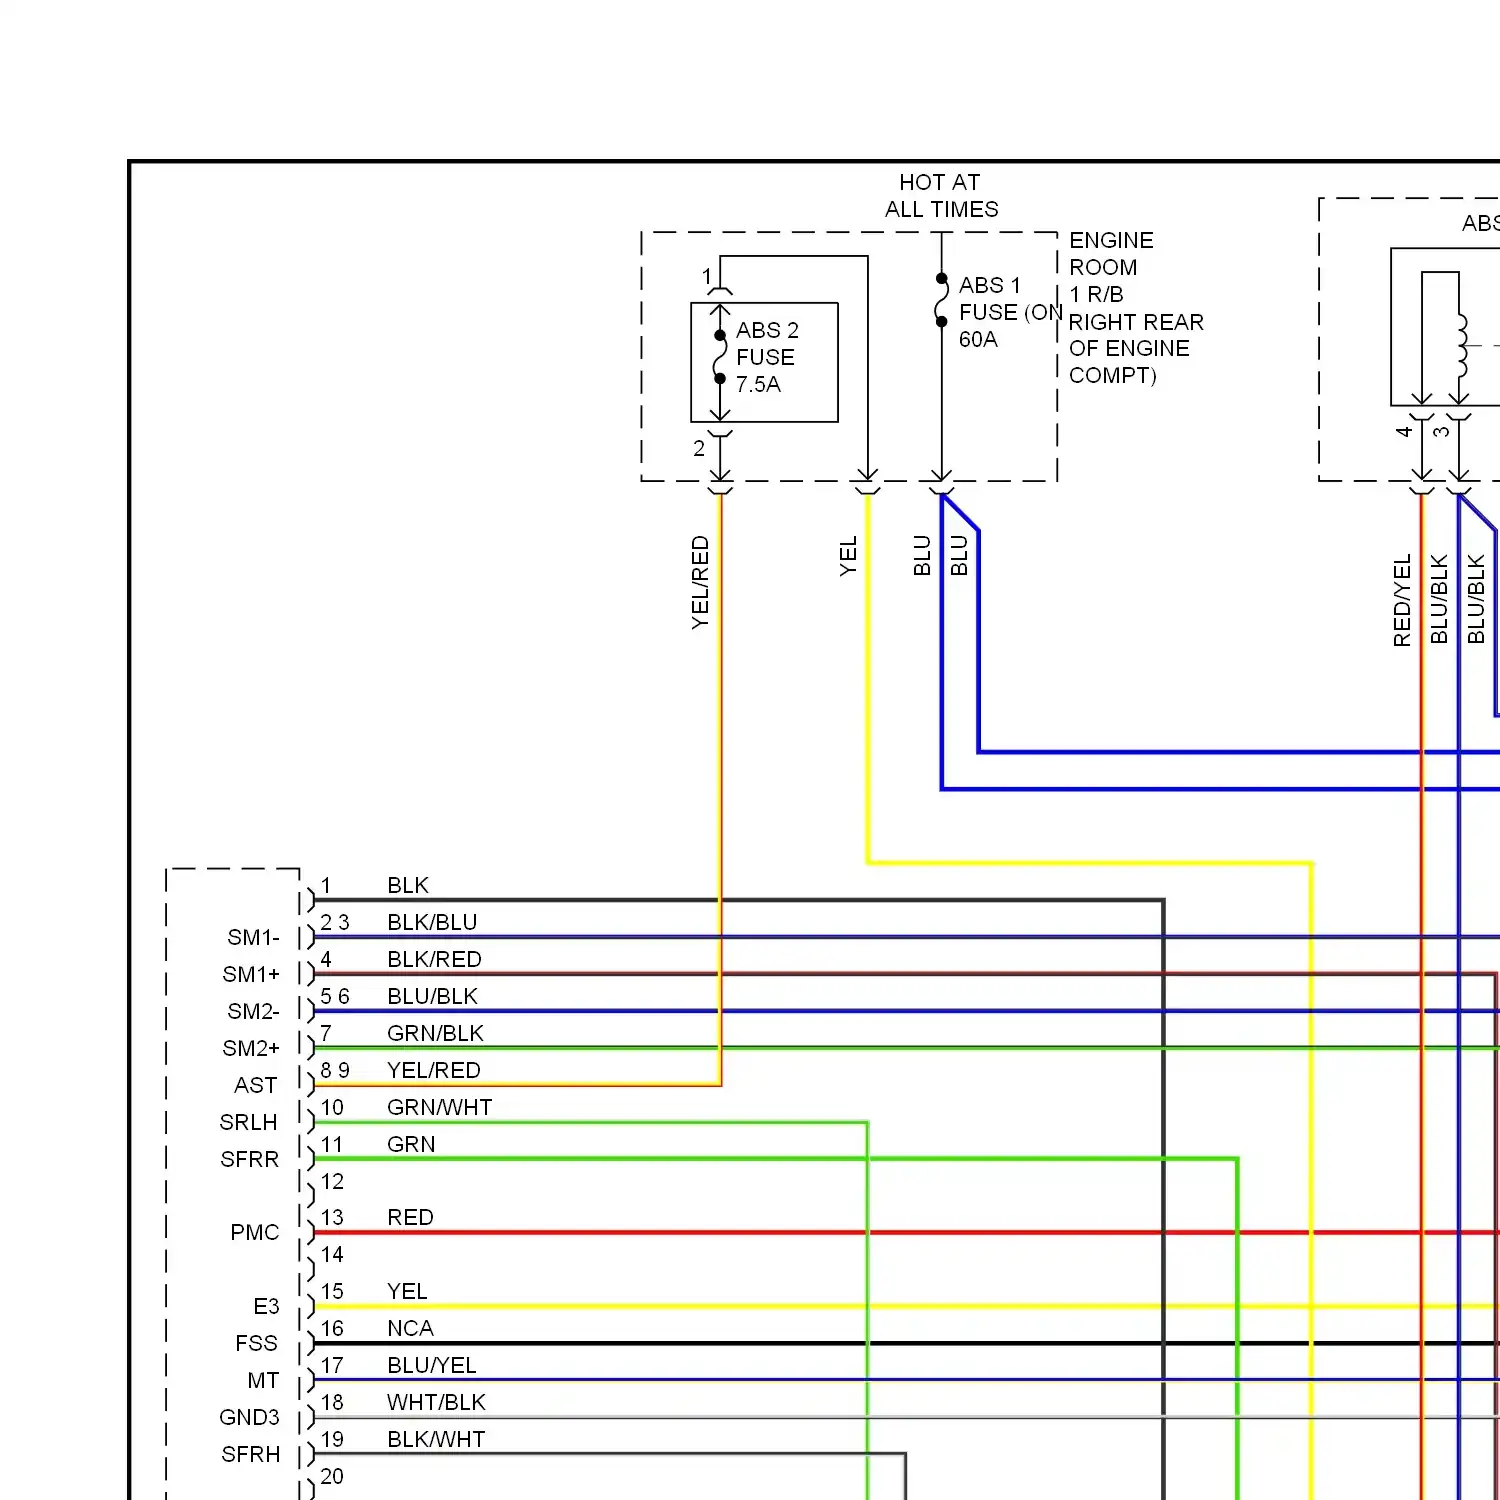The image size is (1500, 1500).
Task: Click the SRLH terminal name
Action: point(248,1122)
